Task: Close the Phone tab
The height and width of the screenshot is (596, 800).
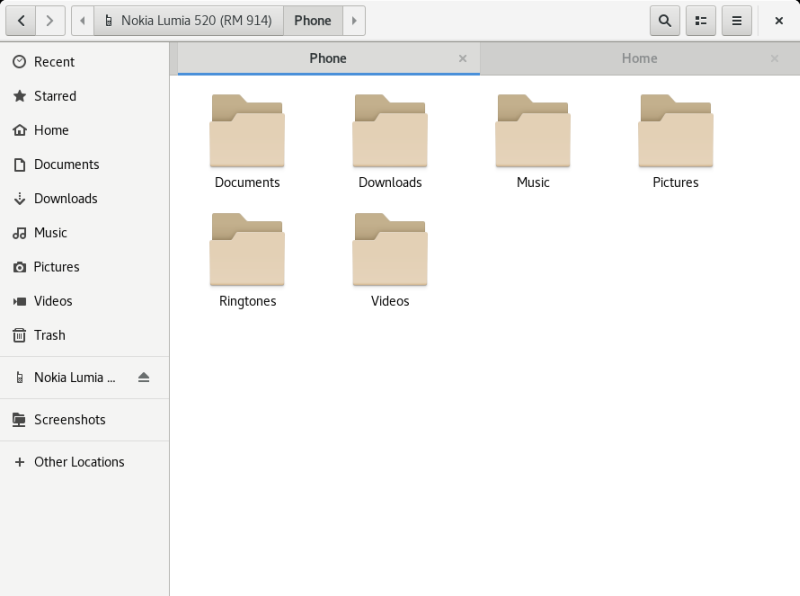Action: click(462, 59)
